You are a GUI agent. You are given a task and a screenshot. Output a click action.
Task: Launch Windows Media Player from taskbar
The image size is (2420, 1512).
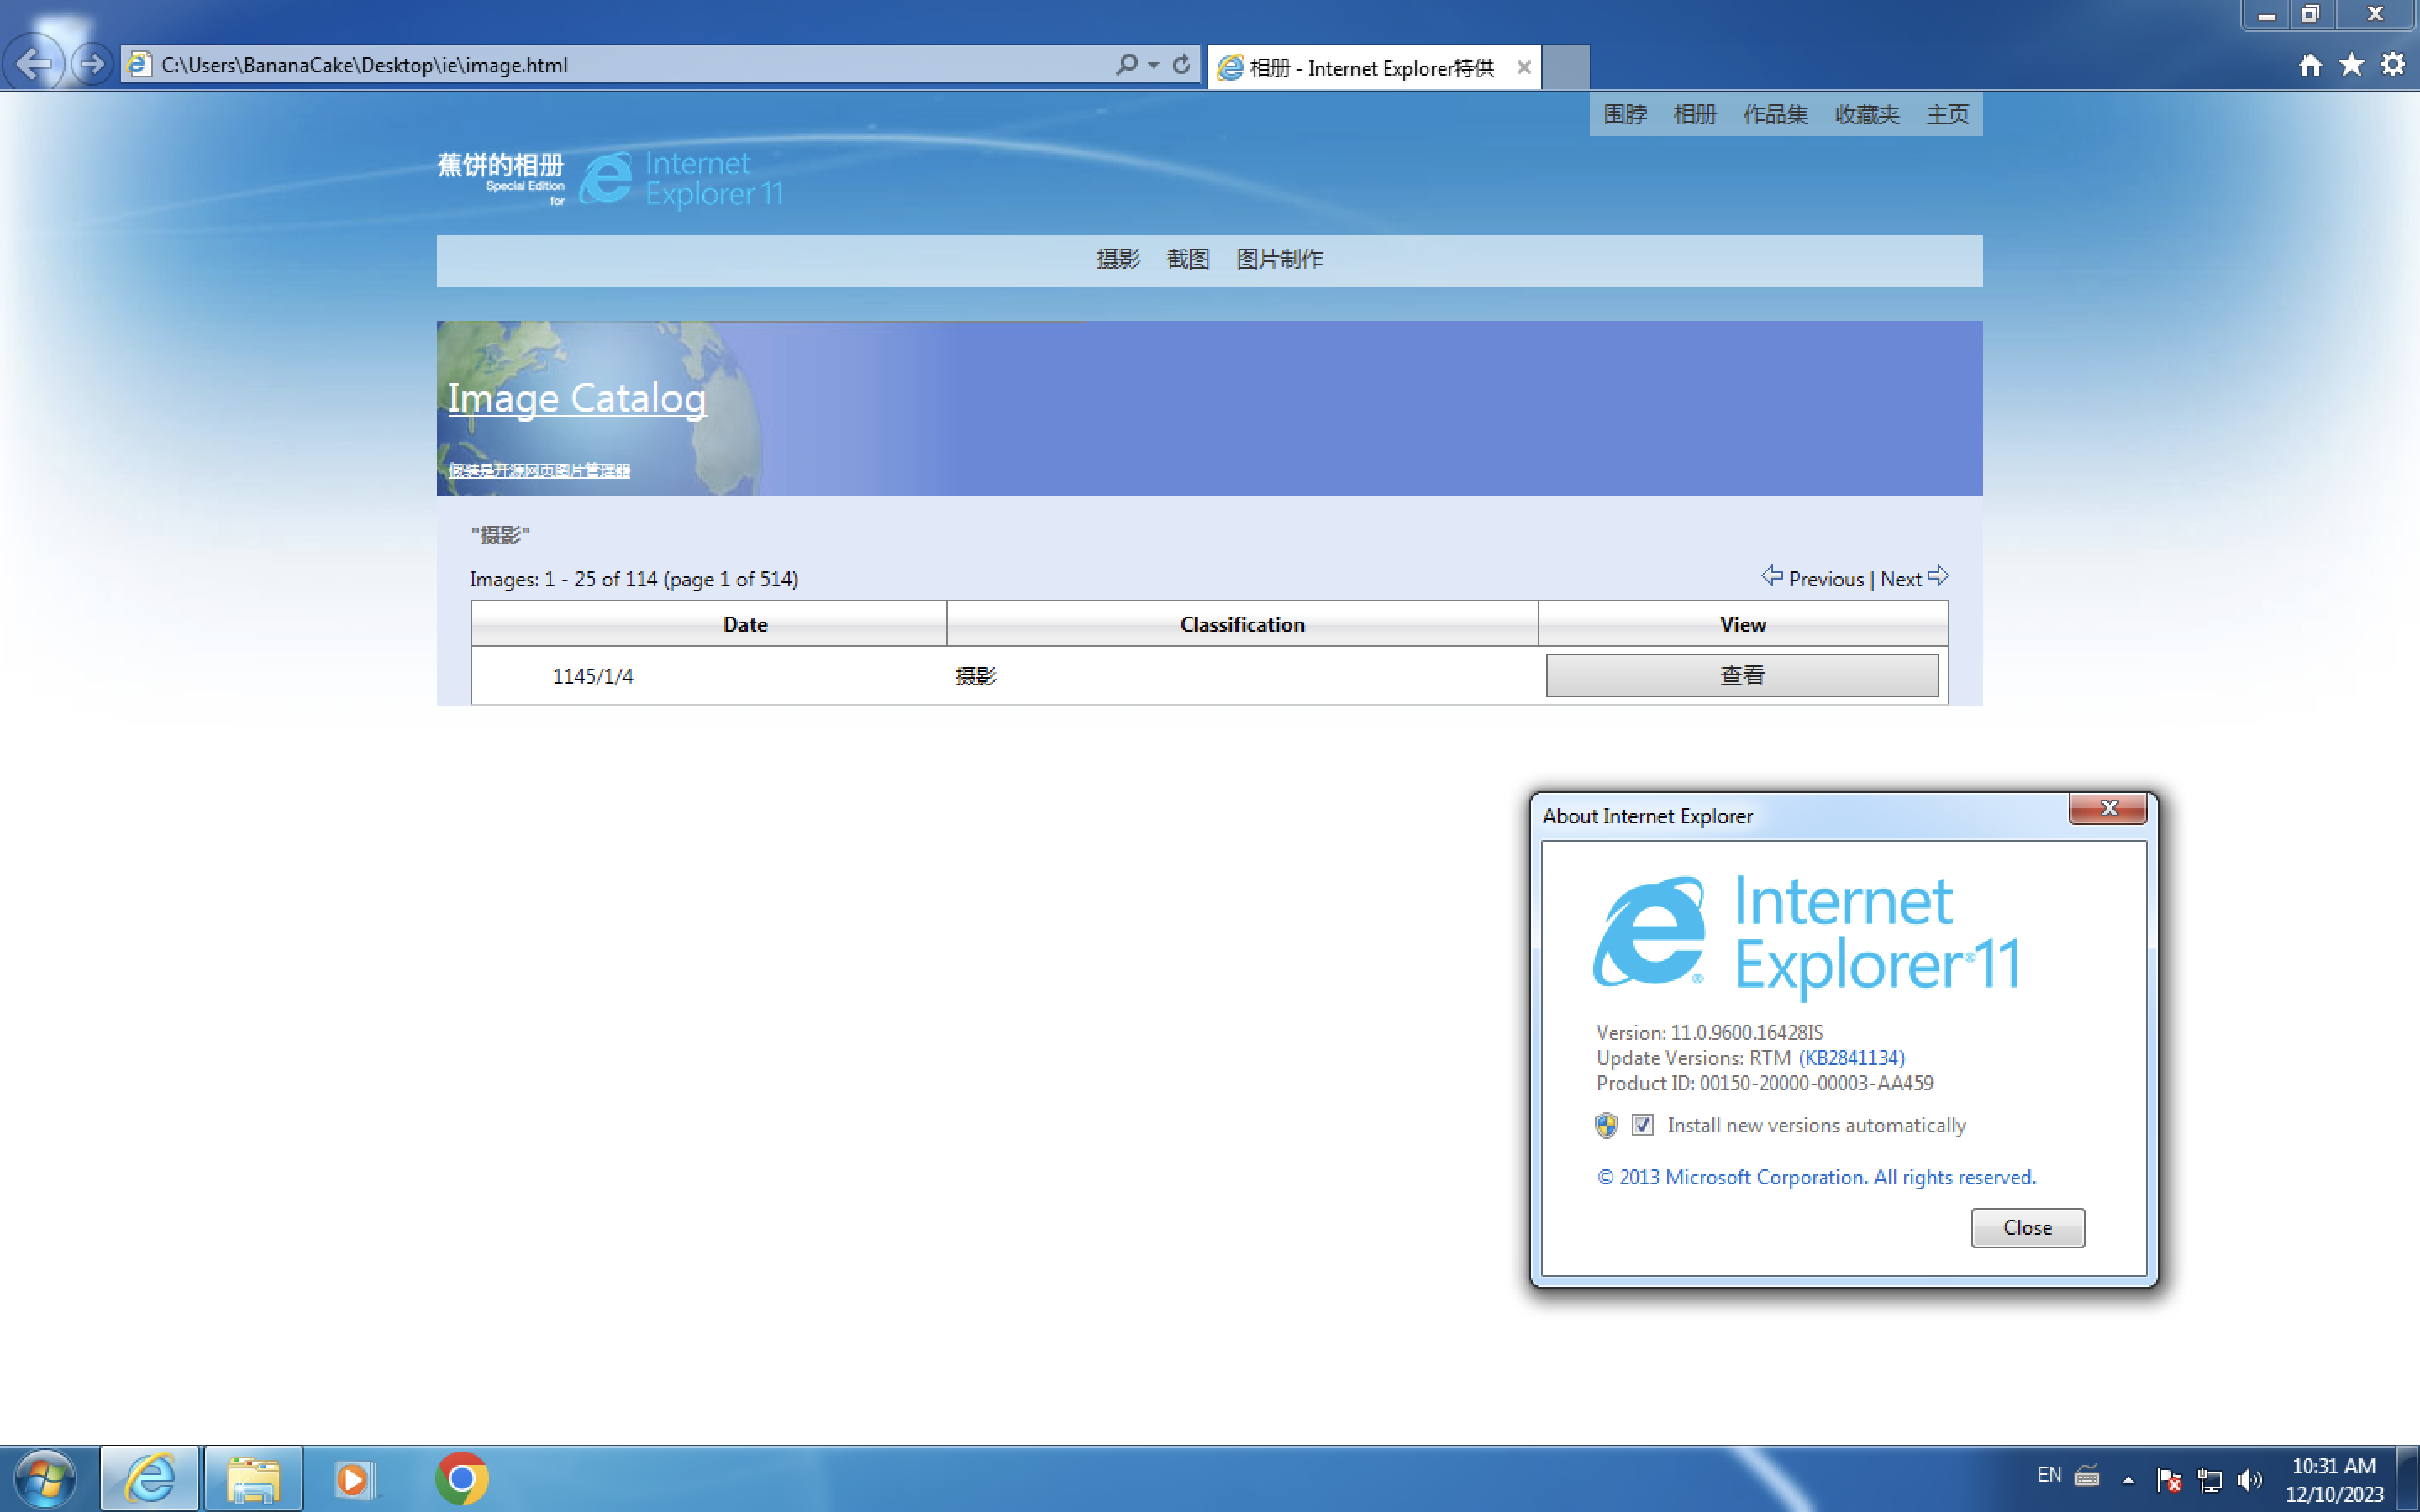click(x=357, y=1479)
